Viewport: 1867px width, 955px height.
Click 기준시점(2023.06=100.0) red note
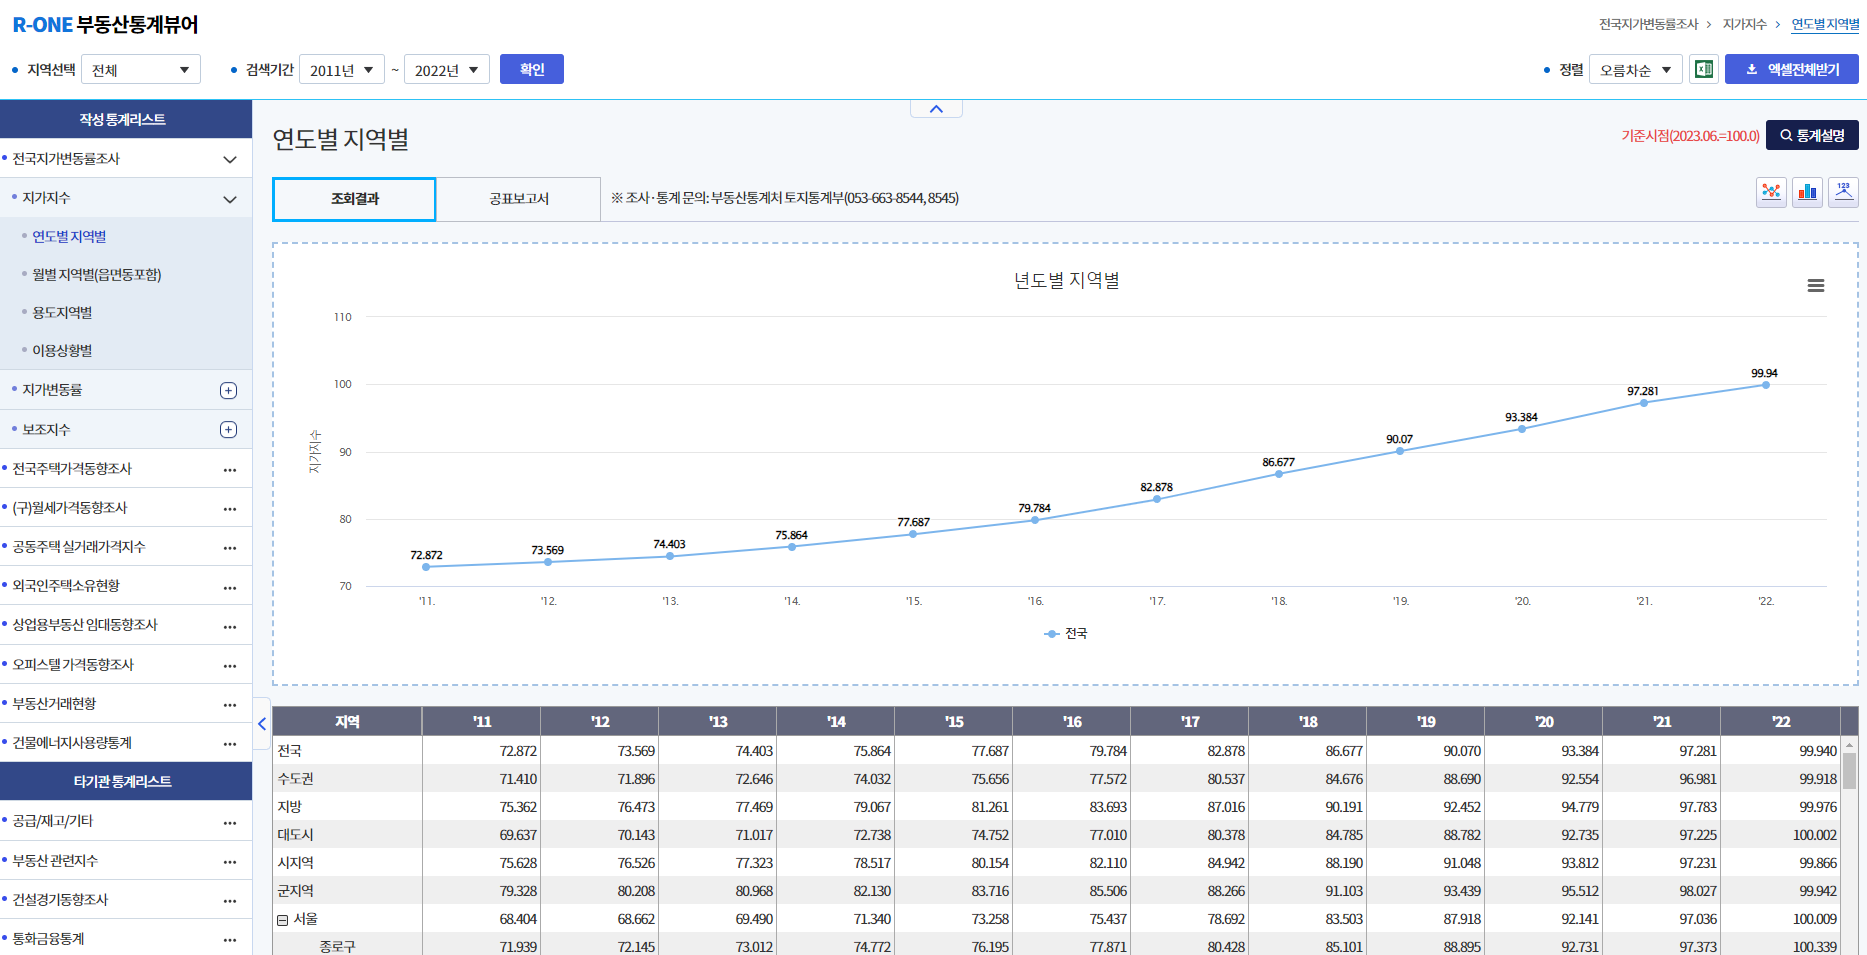coord(1690,136)
